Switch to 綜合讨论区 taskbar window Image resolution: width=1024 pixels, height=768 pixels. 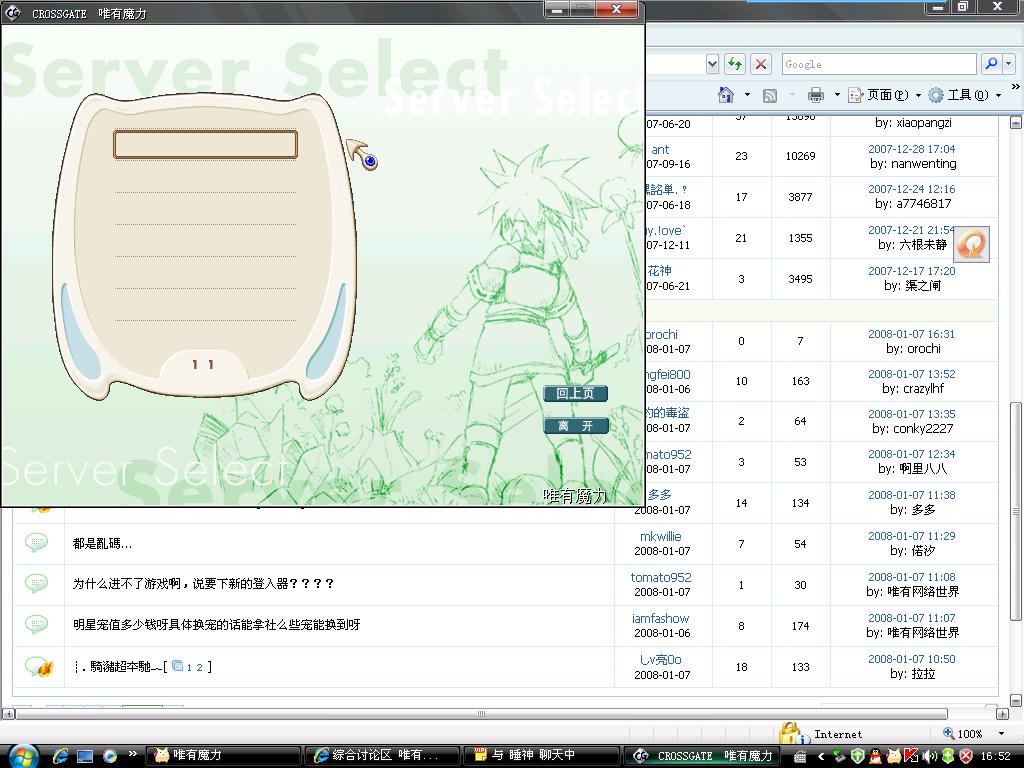(x=383, y=756)
